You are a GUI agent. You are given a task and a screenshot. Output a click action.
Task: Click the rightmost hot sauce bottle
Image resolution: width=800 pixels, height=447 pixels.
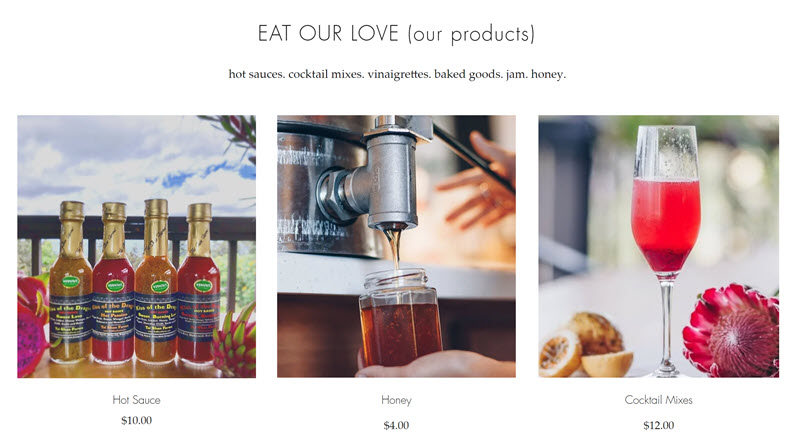(198, 284)
